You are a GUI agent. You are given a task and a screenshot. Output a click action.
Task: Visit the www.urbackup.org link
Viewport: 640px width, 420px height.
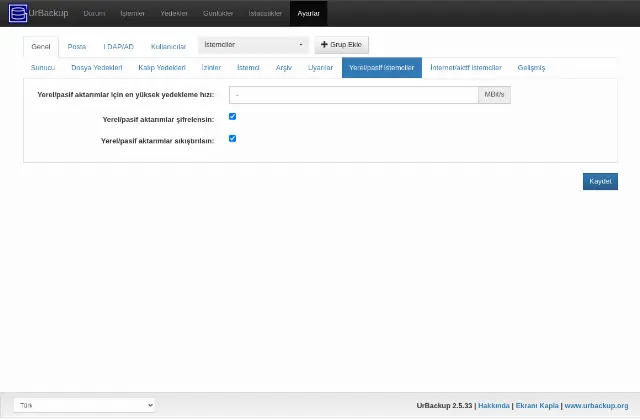[x=596, y=406]
